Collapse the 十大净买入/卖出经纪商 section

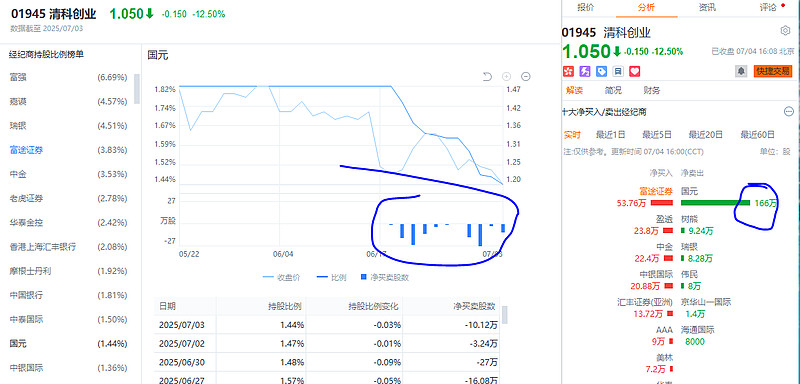coord(789,112)
